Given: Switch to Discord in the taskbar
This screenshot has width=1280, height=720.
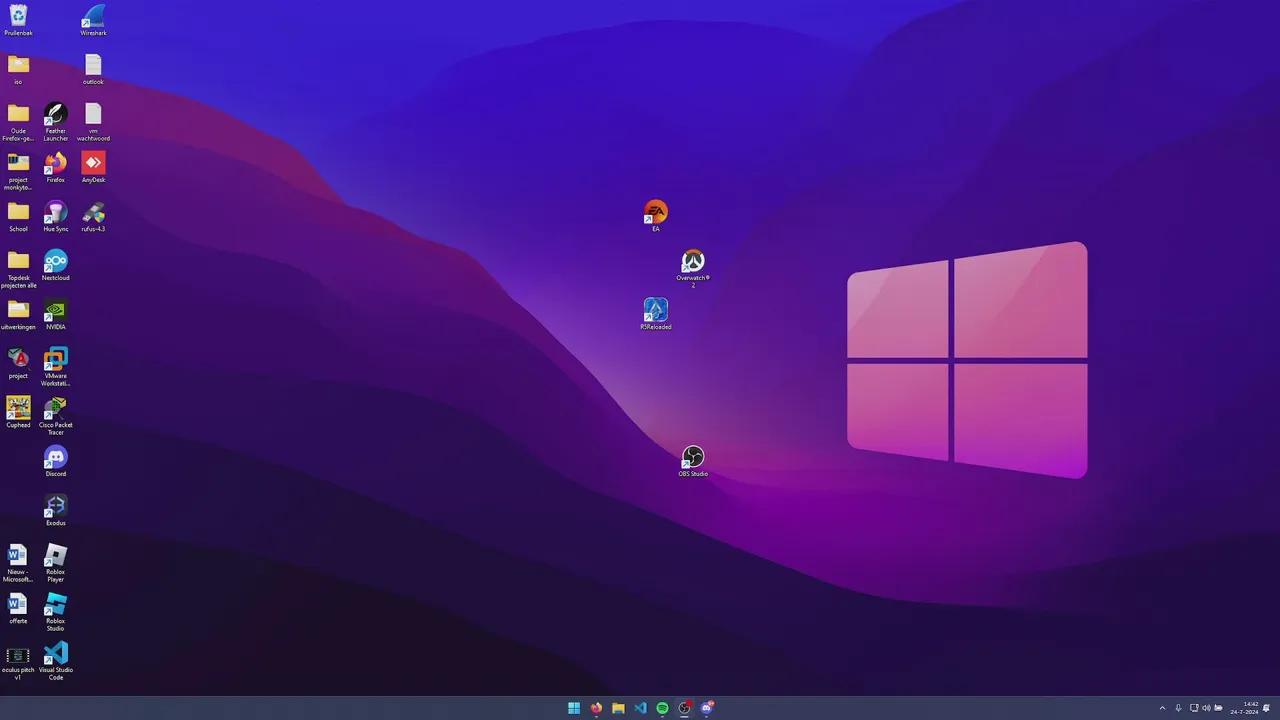Looking at the screenshot, I should click(707, 708).
